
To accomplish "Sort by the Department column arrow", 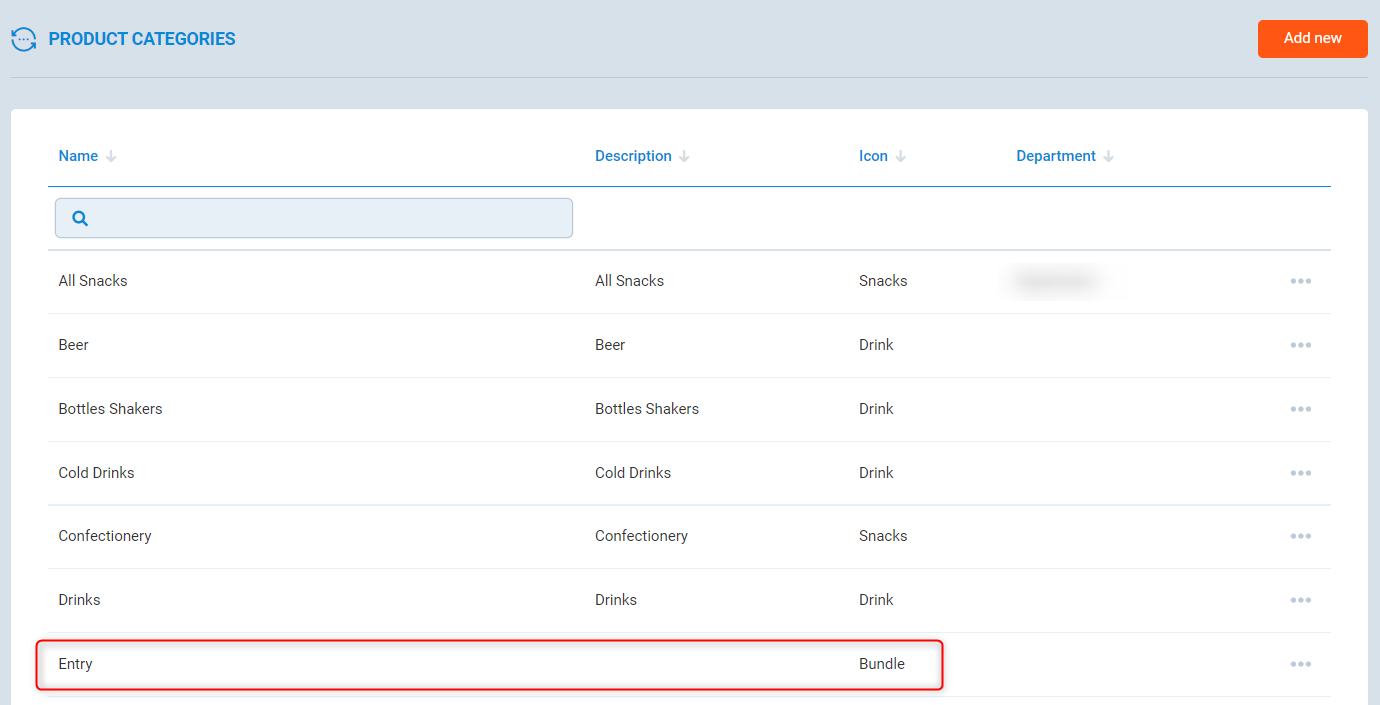I will pyautogui.click(x=1108, y=157).
